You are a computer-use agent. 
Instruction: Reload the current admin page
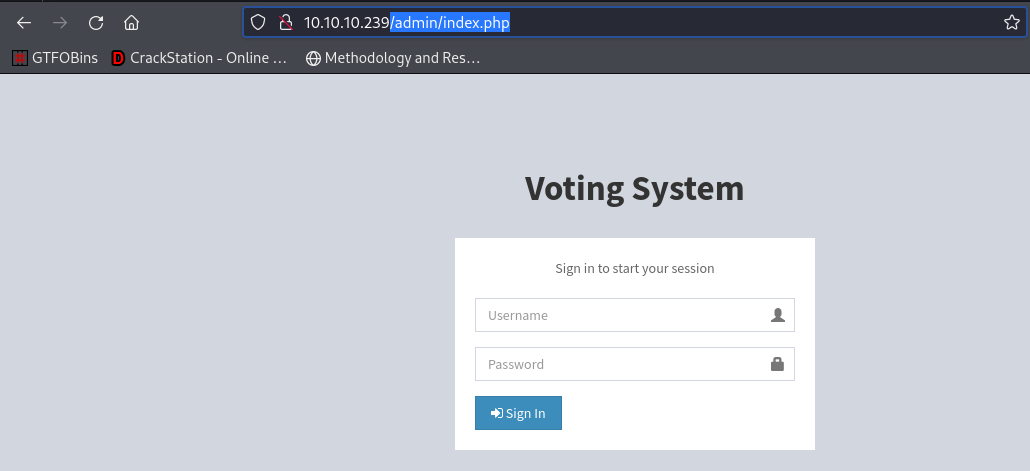pos(96,23)
